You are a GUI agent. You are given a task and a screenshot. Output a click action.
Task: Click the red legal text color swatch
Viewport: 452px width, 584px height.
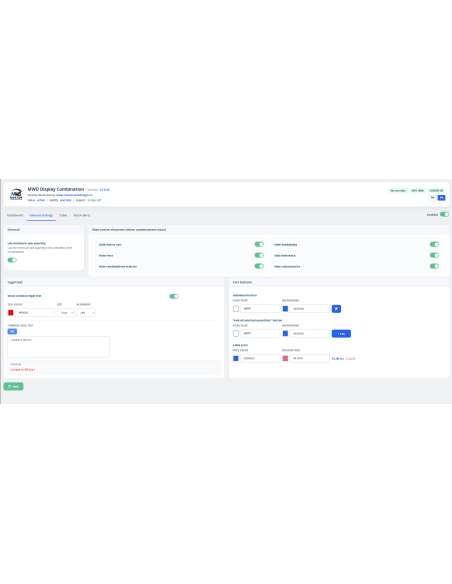11,312
